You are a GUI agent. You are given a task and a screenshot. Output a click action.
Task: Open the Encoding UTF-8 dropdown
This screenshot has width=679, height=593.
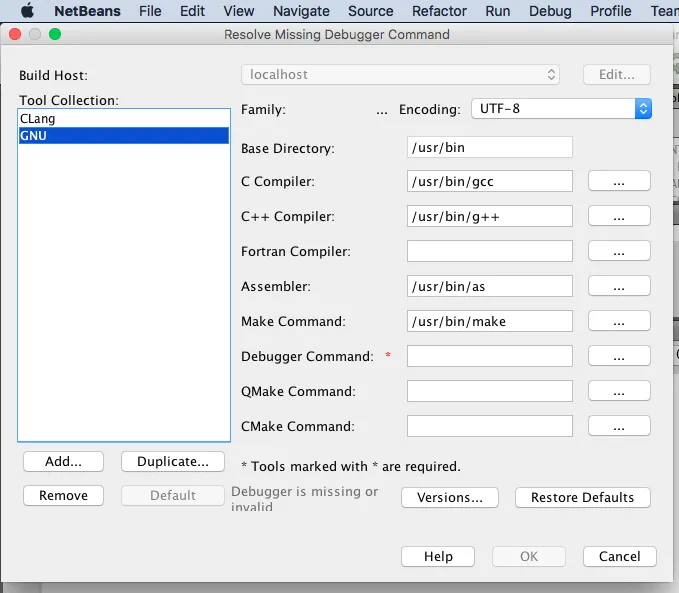tap(561, 109)
